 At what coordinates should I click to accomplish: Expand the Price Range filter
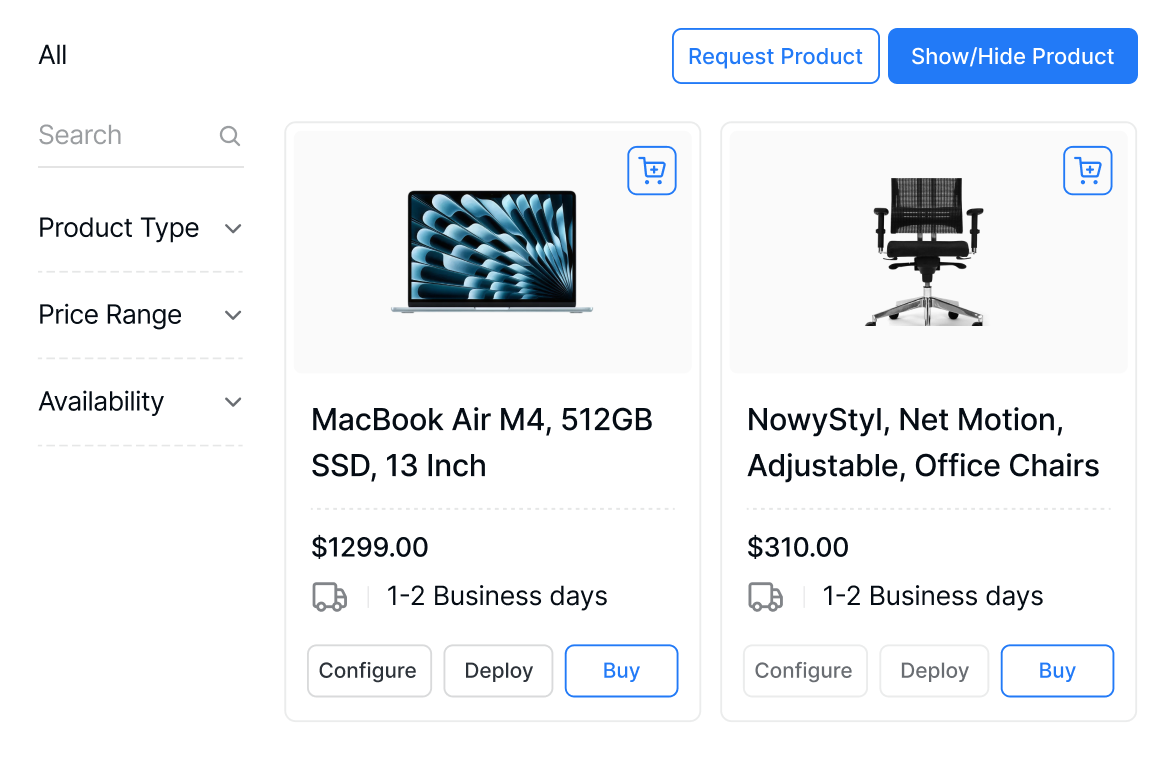(x=140, y=315)
